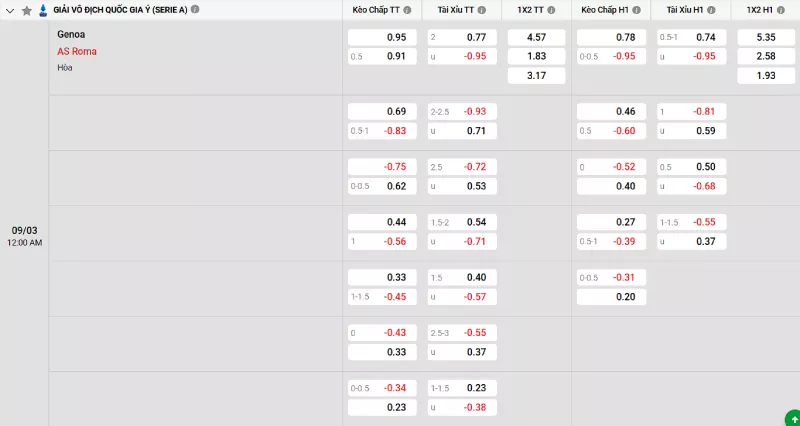Pick AS Roma 1X2 H1 odds 2.58
The width and height of the screenshot is (800, 426).
pos(765,56)
